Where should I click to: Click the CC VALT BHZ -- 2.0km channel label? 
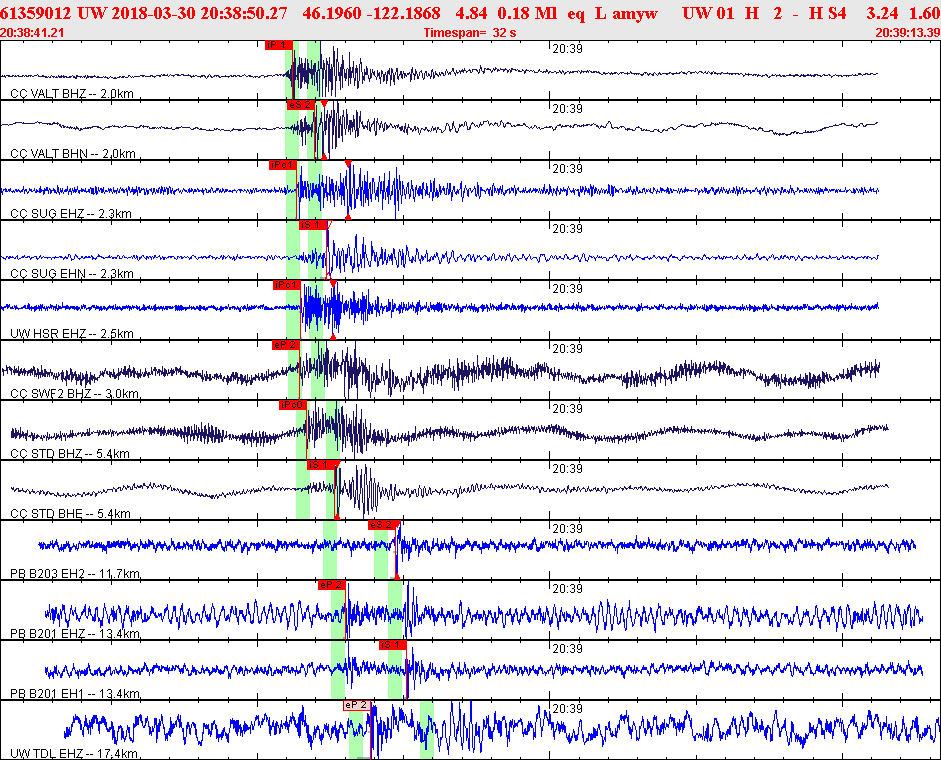coord(72,94)
